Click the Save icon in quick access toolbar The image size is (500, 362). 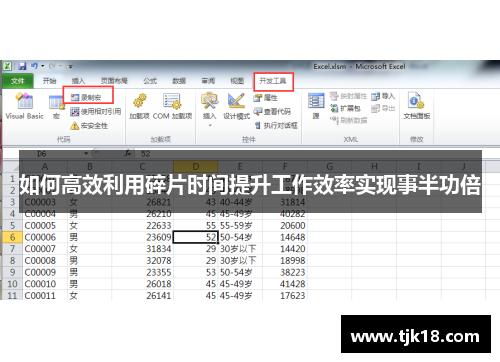coord(22,66)
